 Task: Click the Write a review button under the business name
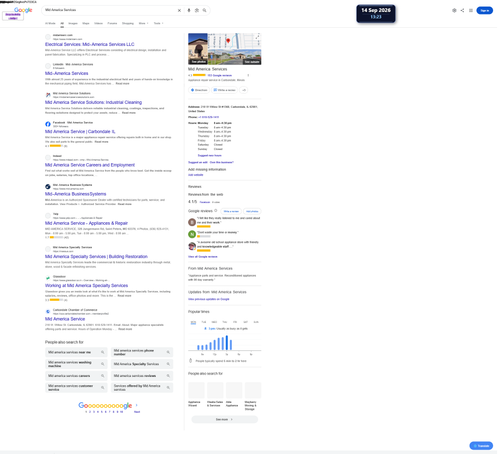[224, 90]
